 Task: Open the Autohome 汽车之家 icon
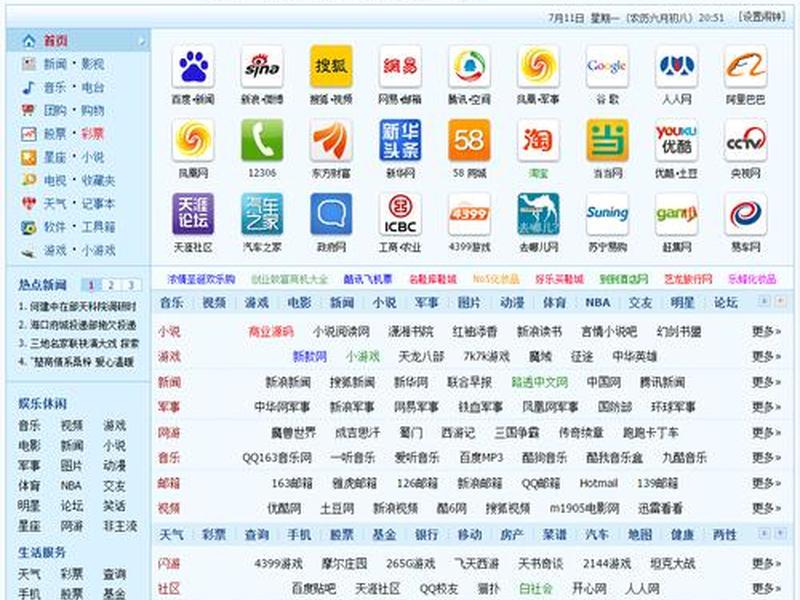coord(262,214)
